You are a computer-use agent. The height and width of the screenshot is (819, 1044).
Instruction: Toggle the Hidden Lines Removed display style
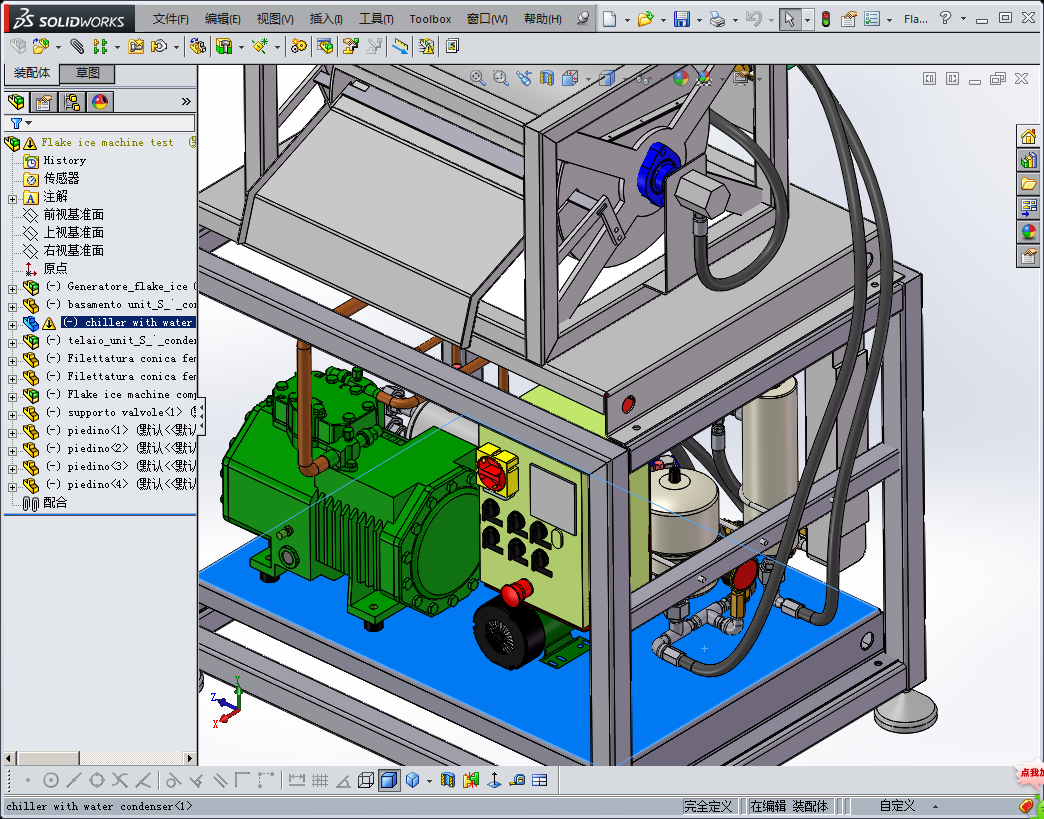pyautogui.click(x=366, y=780)
